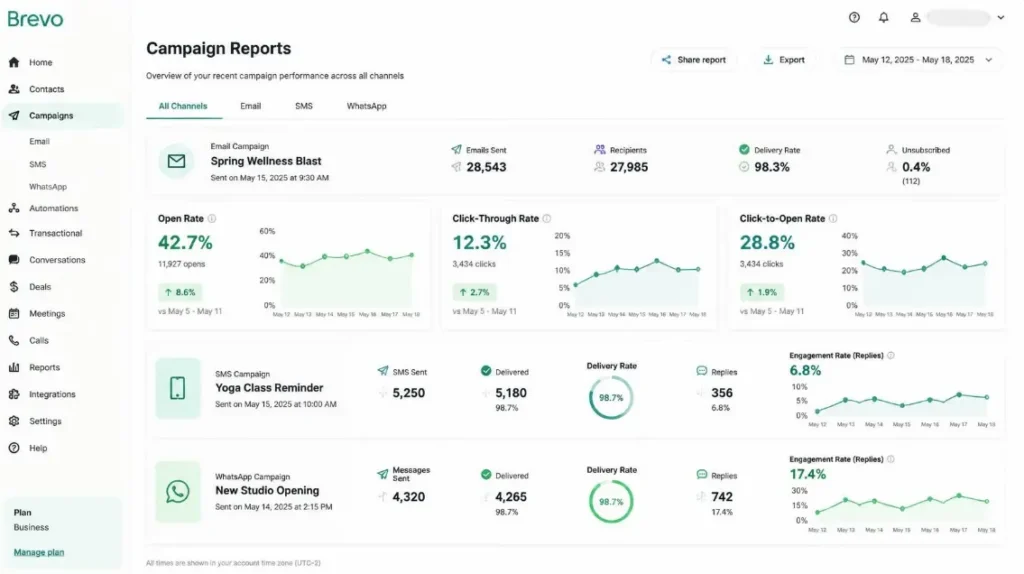Image resolution: width=1024 pixels, height=574 pixels.
Task: Open WhatsApp sub-item under Campaigns
Action: coord(48,187)
